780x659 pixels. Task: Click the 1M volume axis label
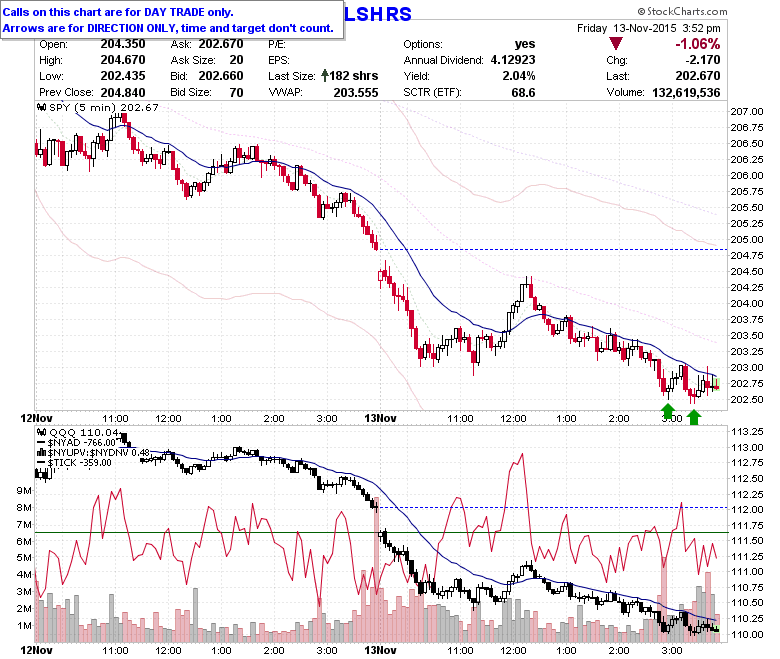point(24,626)
